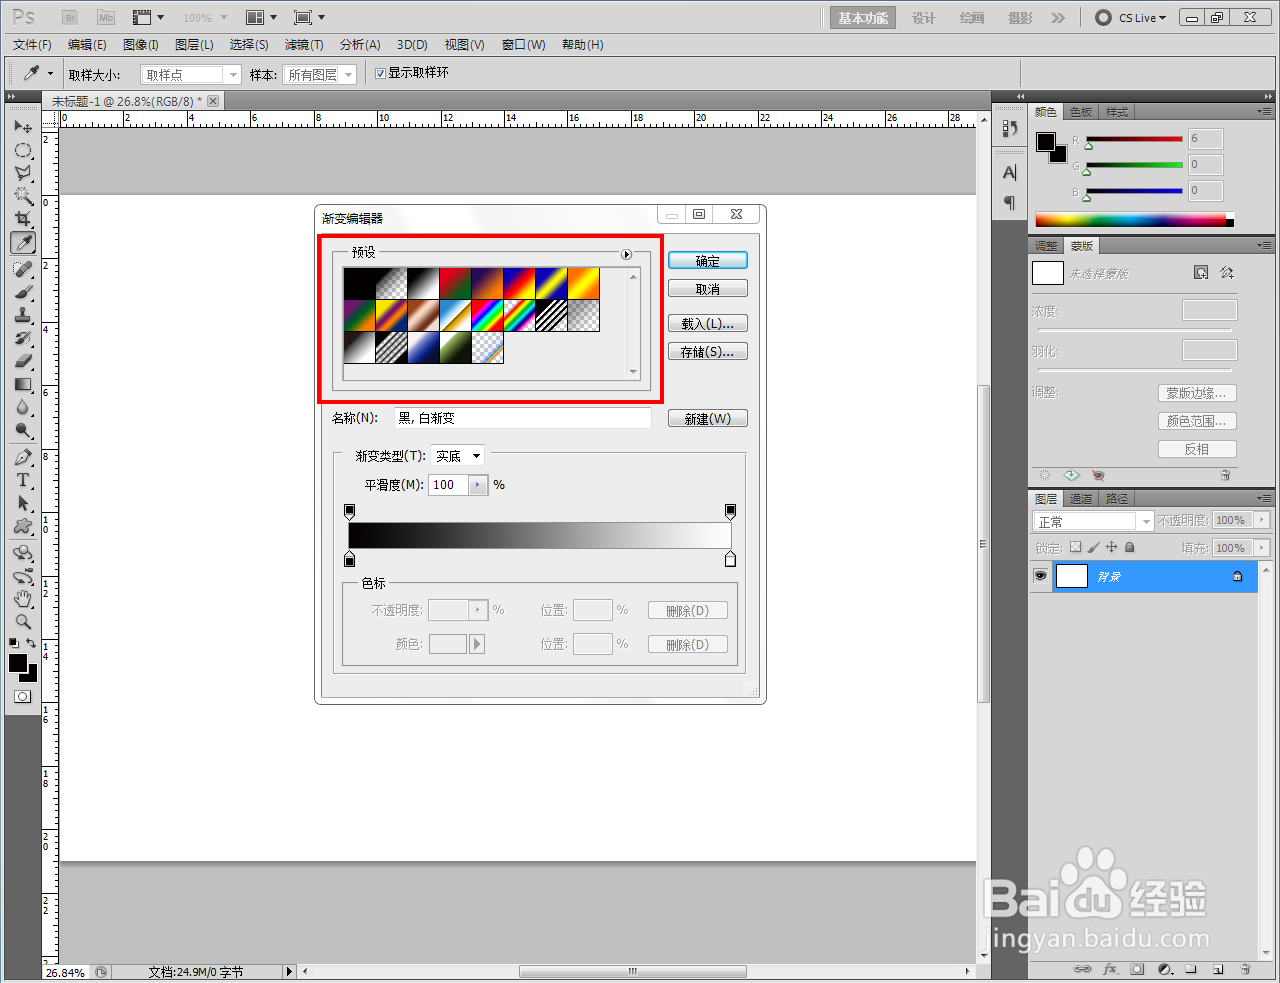
Task: Open the presets flyout menu arrow
Action: (x=626, y=254)
